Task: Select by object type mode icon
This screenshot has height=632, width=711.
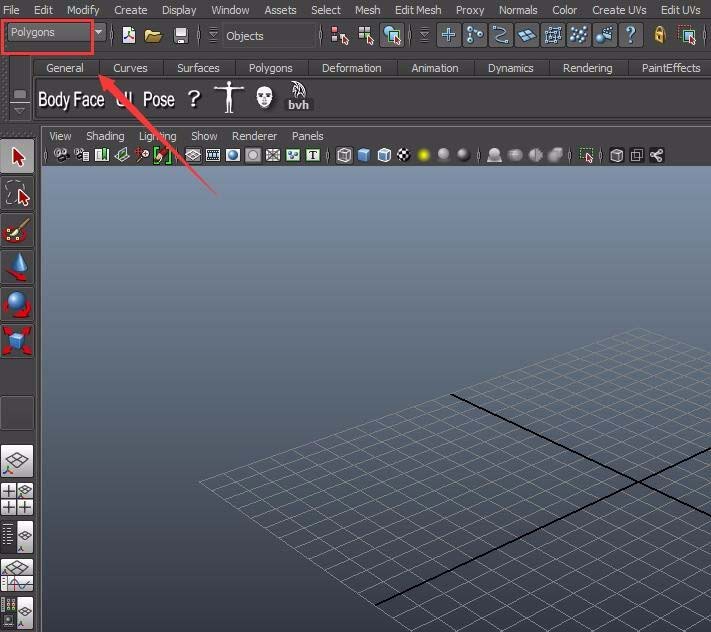Action: tap(366, 35)
